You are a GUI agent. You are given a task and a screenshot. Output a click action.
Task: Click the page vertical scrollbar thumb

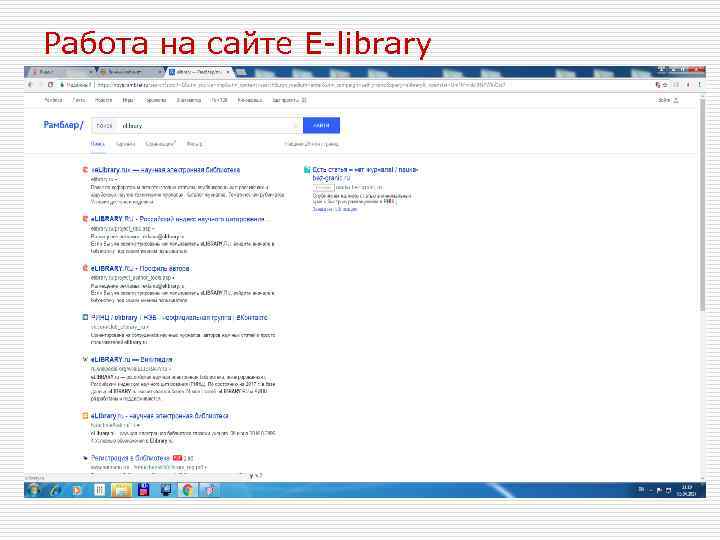[x=702, y=204]
